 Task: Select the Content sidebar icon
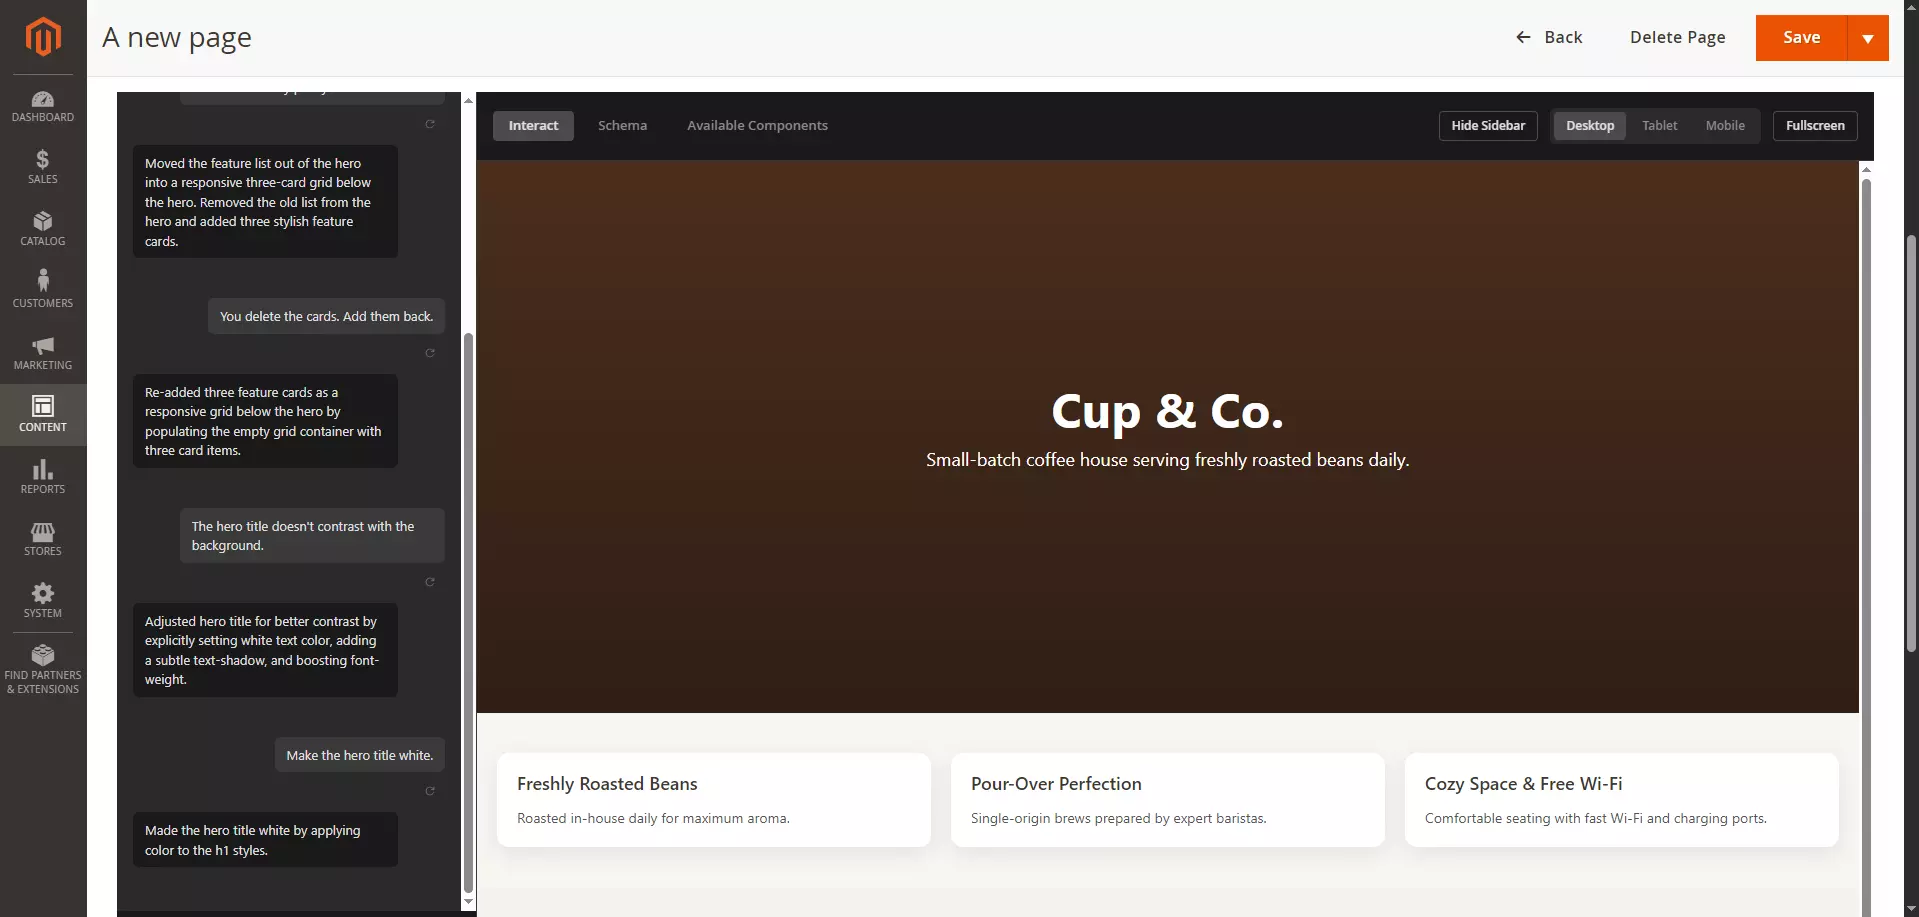[x=43, y=413]
